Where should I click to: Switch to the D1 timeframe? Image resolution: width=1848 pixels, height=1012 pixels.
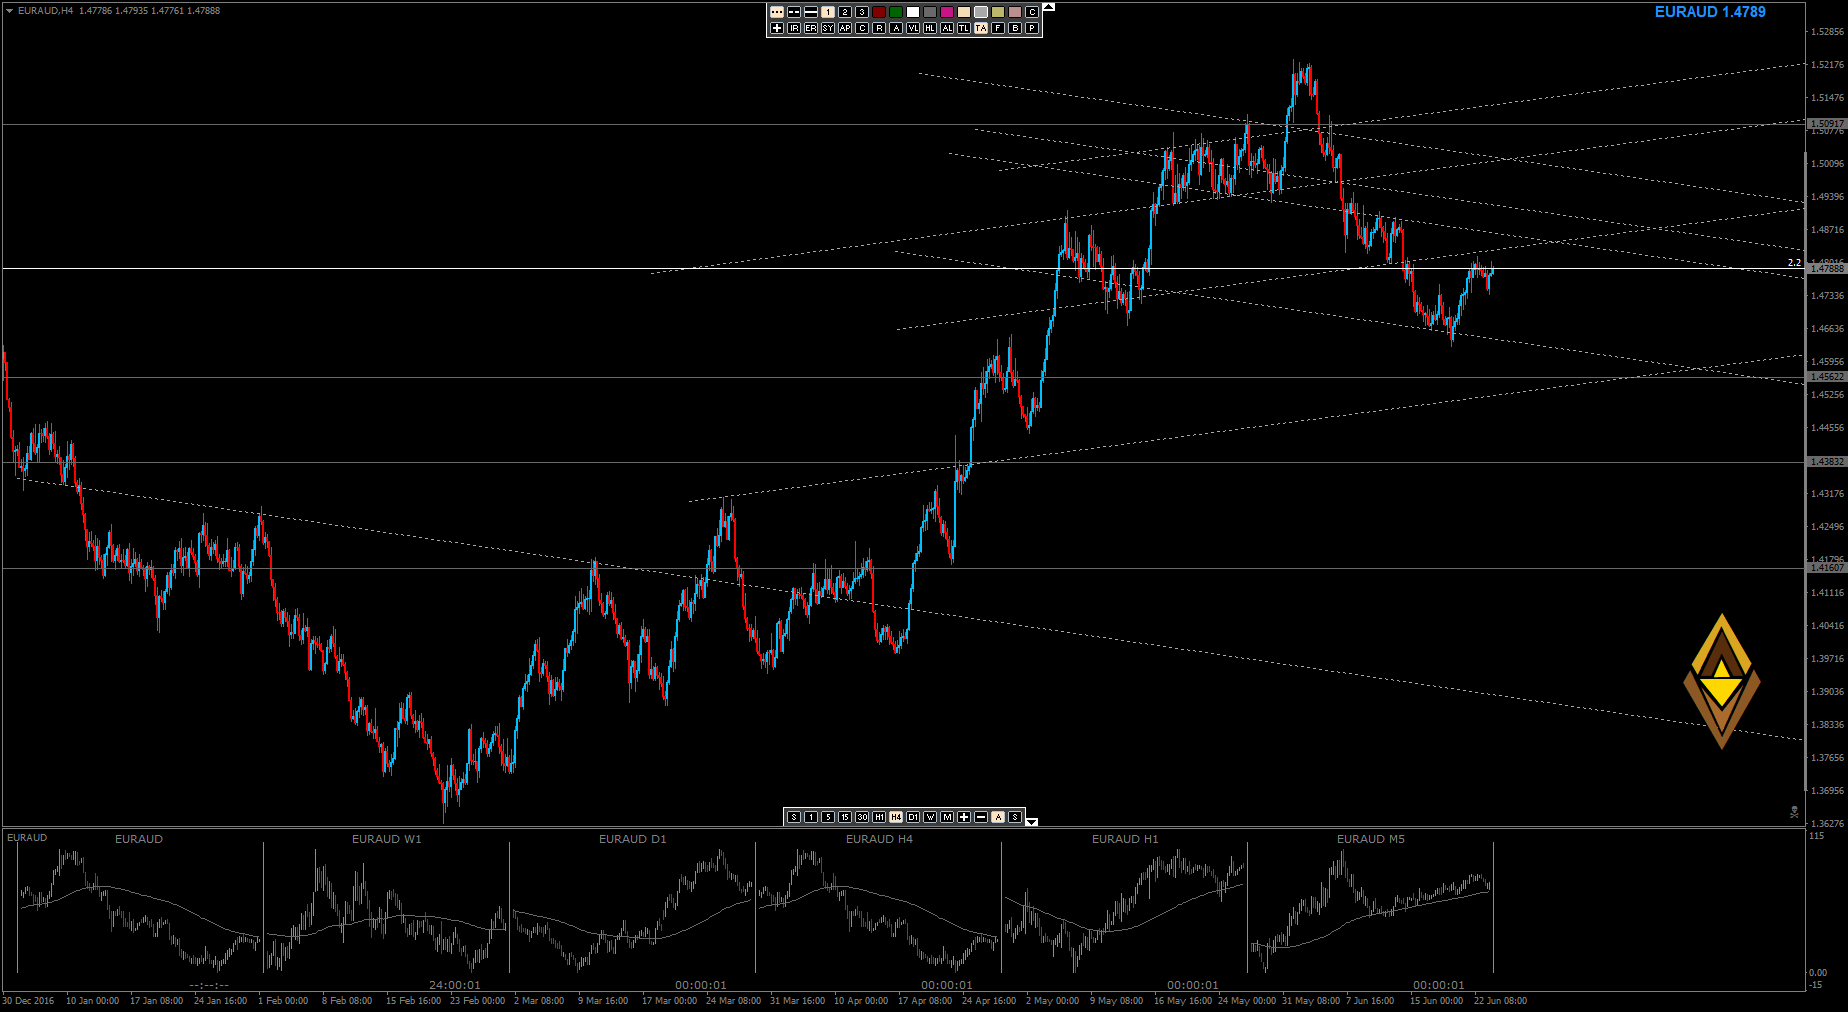pos(913,817)
